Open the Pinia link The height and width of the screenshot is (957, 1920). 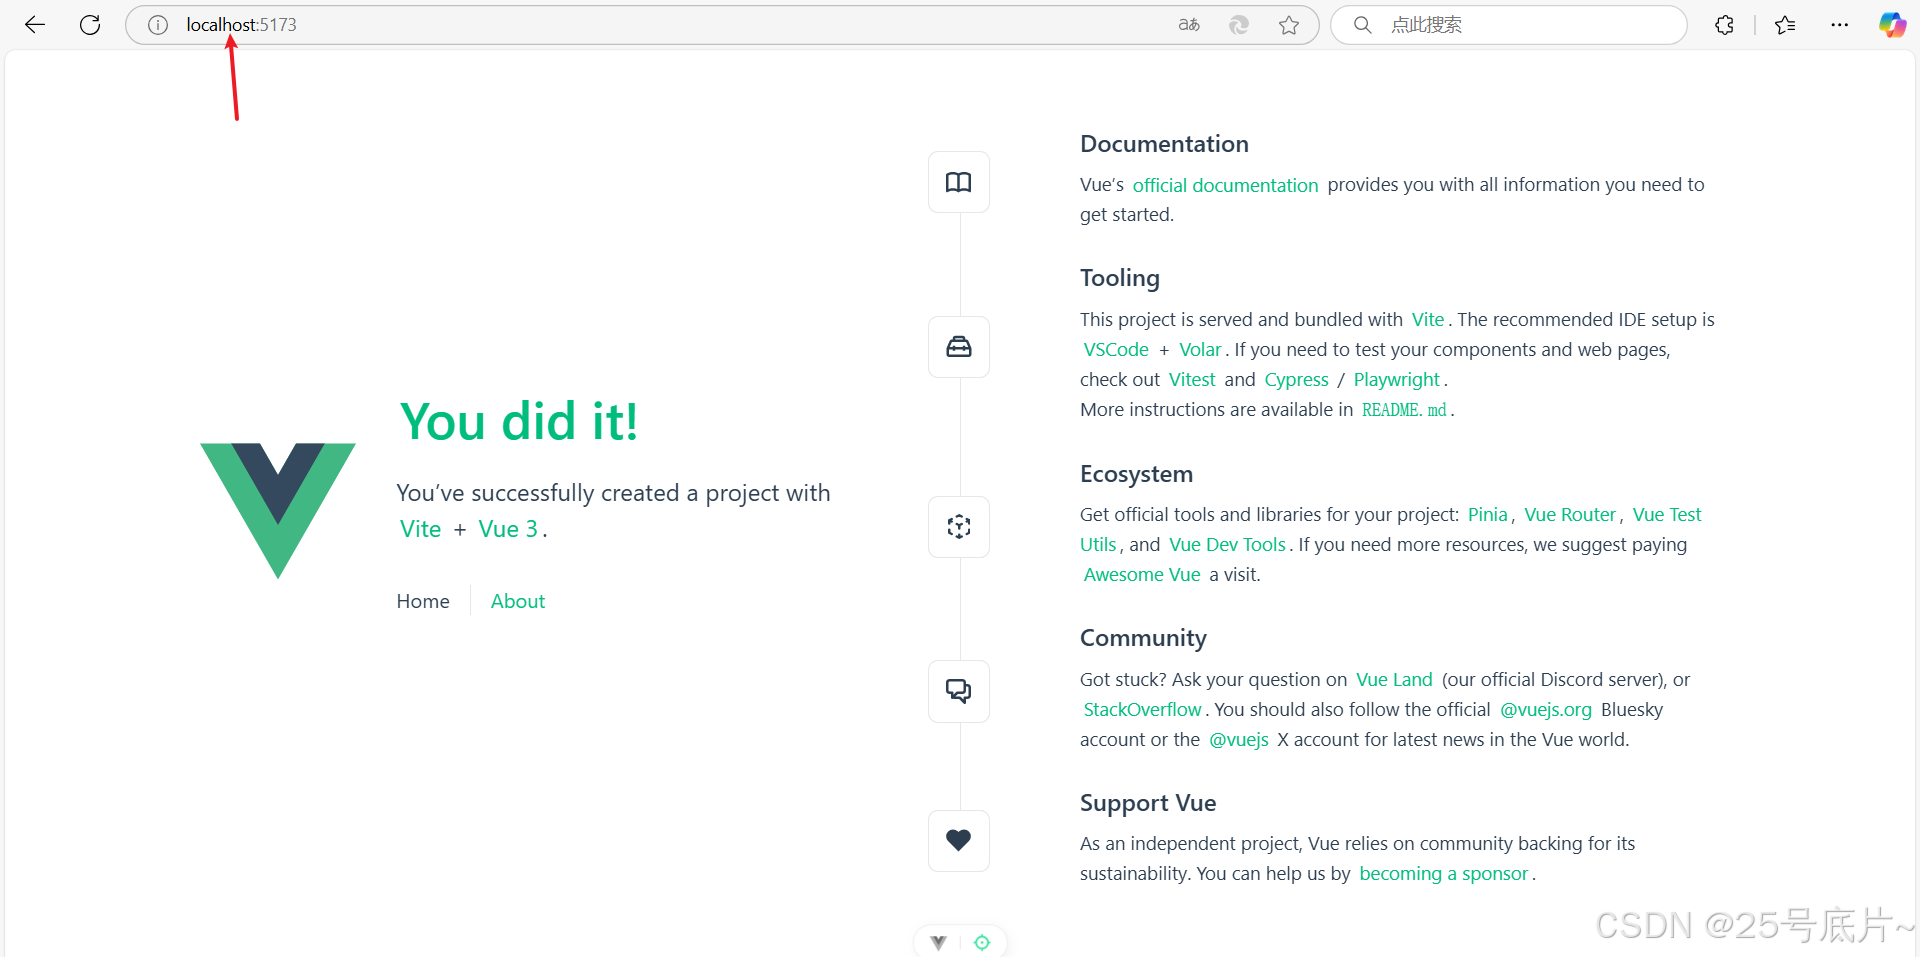tap(1487, 515)
